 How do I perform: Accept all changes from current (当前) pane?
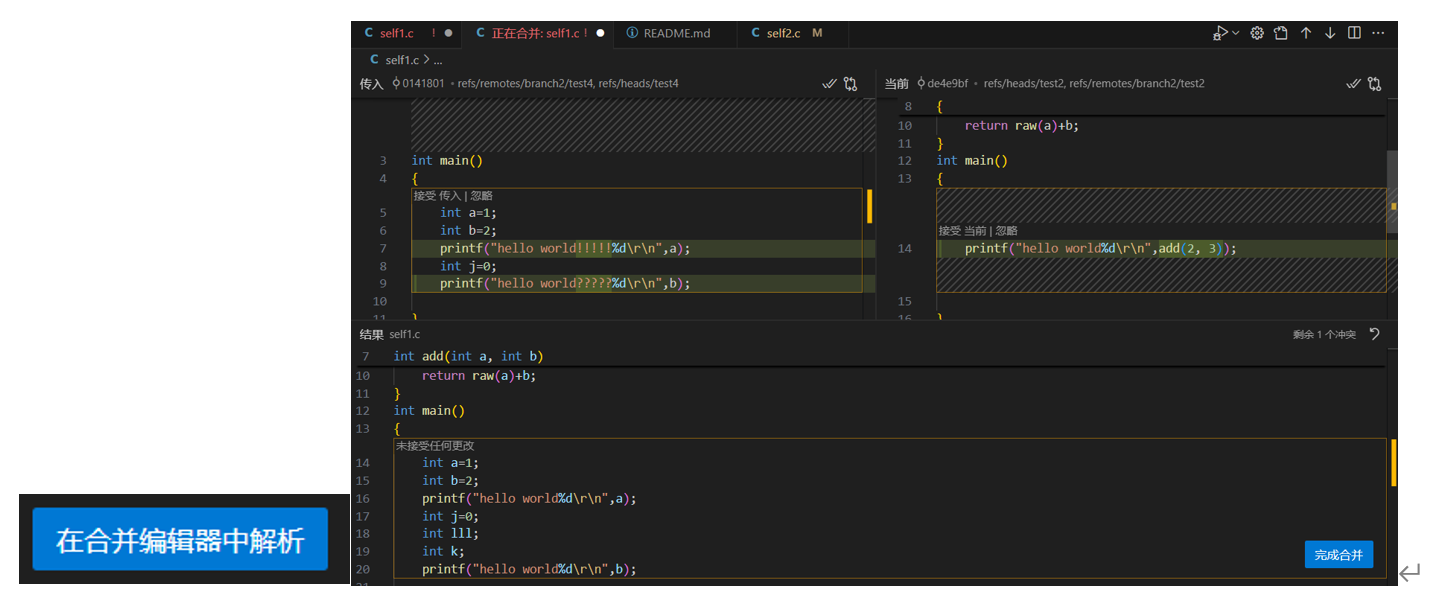click(x=1353, y=84)
